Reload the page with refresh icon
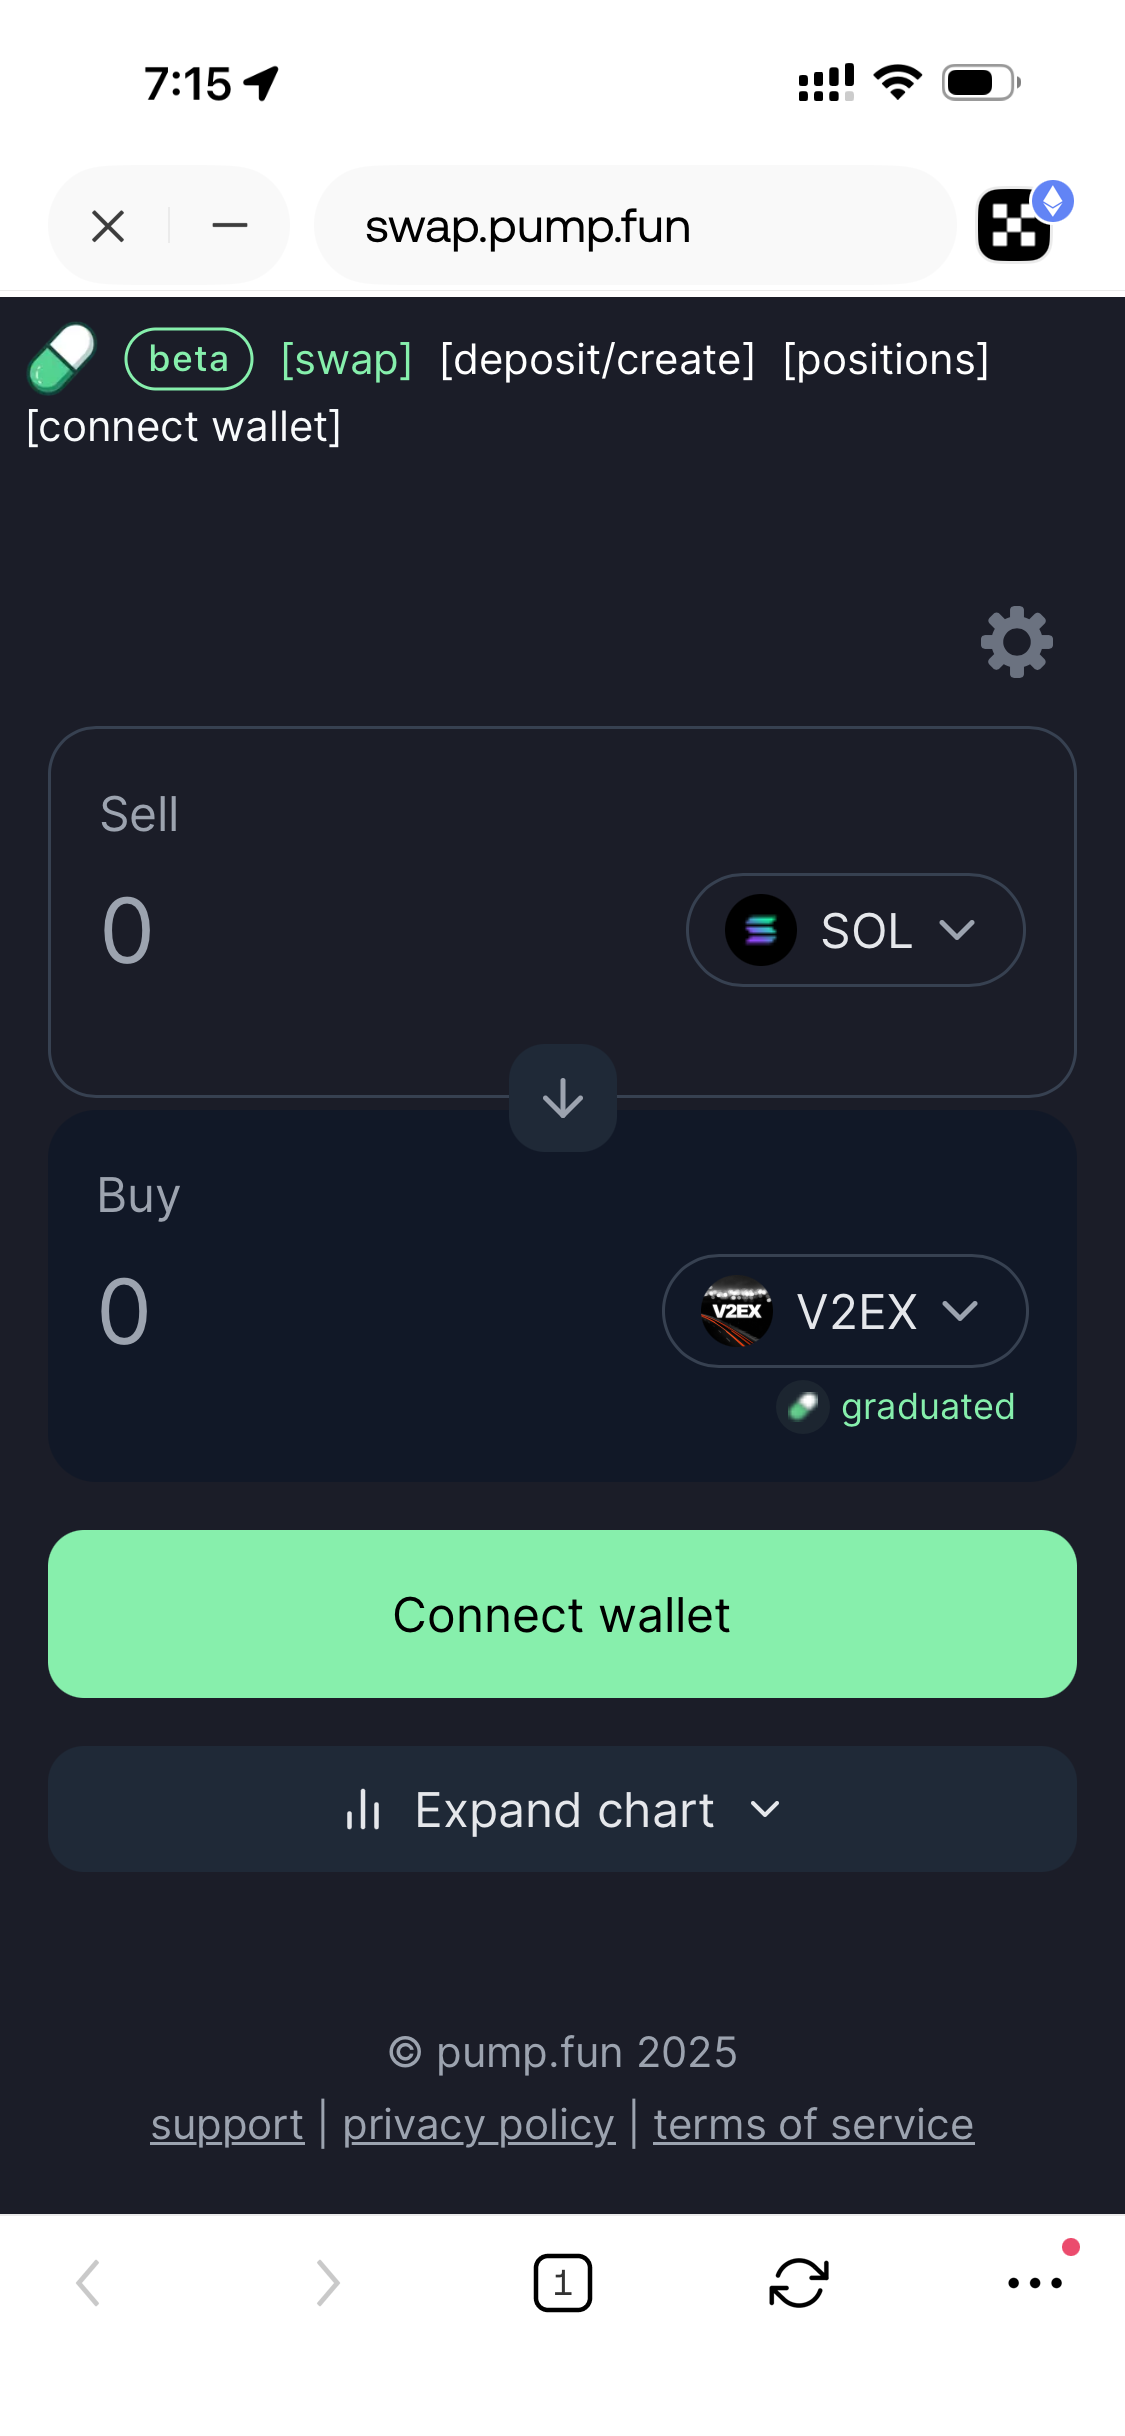The image size is (1125, 2436). [798, 2283]
